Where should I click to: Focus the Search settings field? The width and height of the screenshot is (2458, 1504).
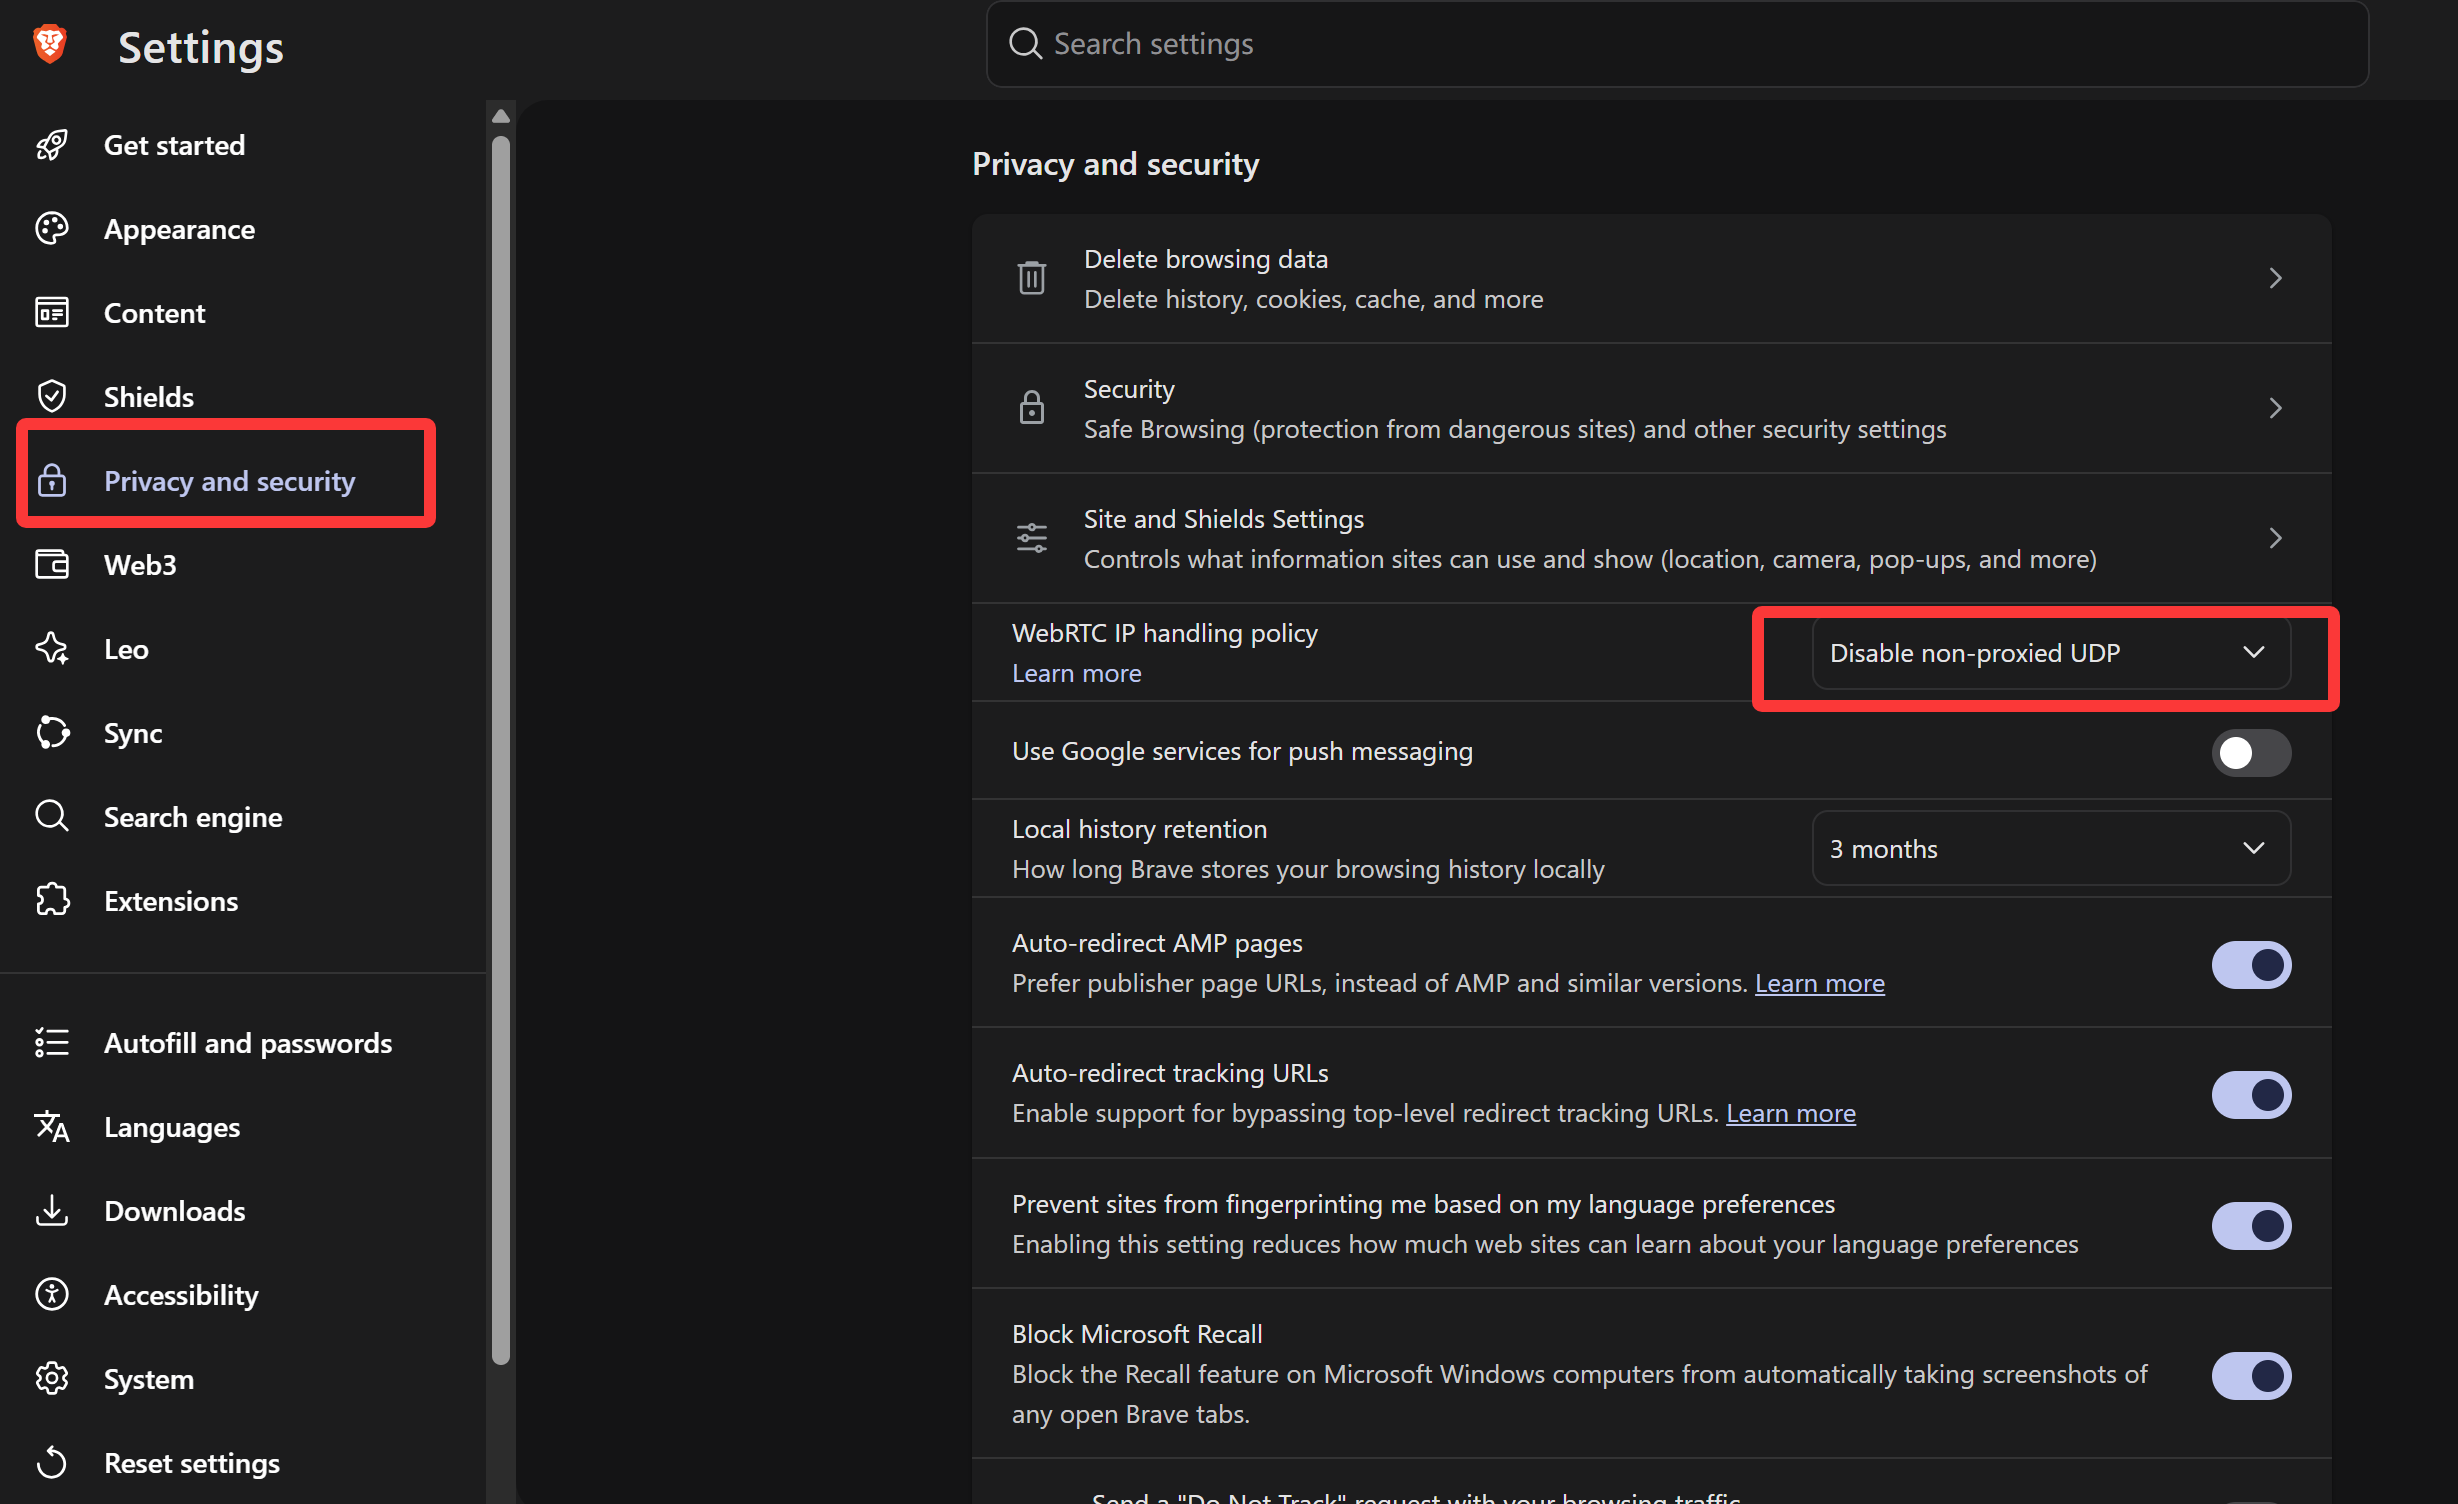1677,44
